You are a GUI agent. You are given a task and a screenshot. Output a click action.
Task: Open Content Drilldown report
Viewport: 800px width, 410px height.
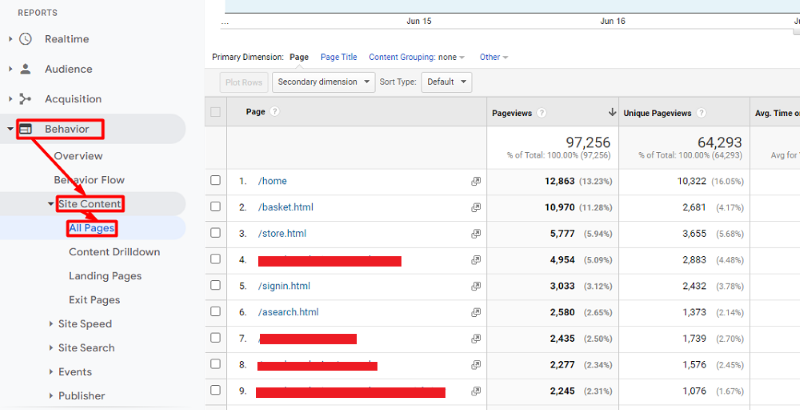click(114, 252)
